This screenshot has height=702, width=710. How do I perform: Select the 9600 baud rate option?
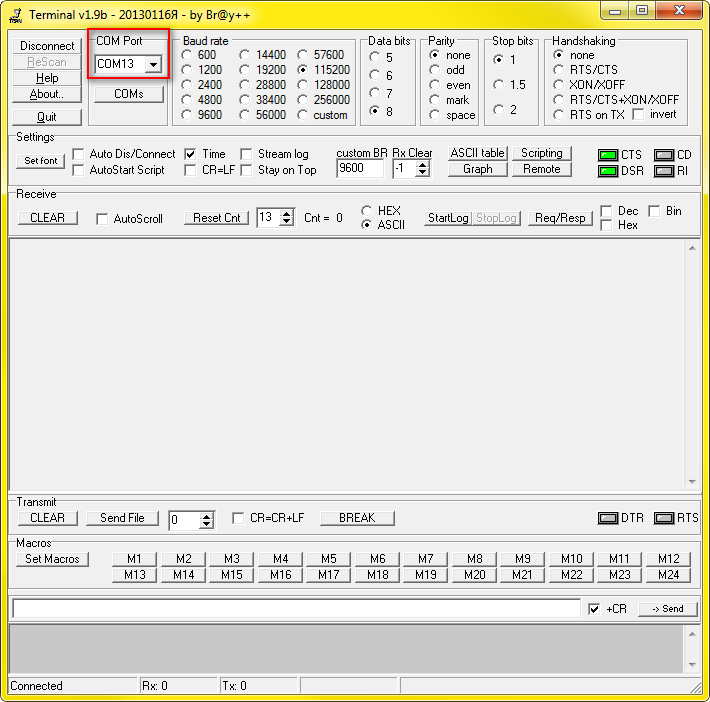[187, 115]
